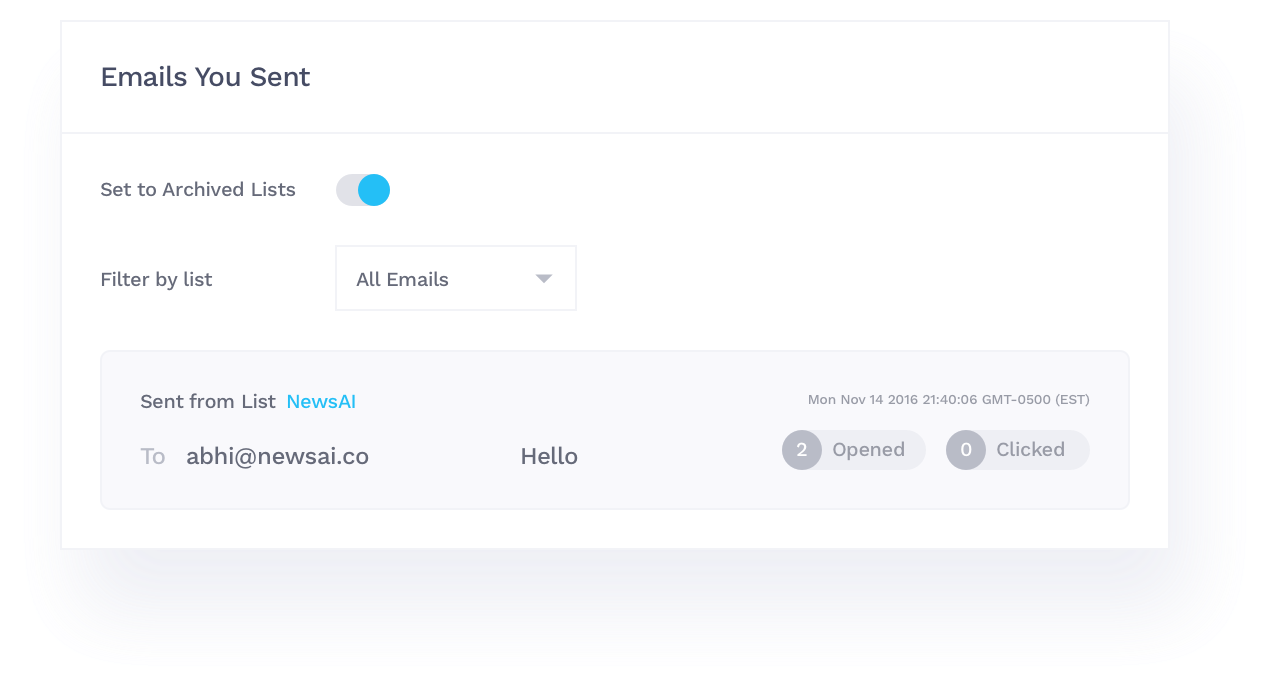The image size is (1270, 690).
Task: Click the dropdown arrow beside All Emails
Action: [x=544, y=279]
